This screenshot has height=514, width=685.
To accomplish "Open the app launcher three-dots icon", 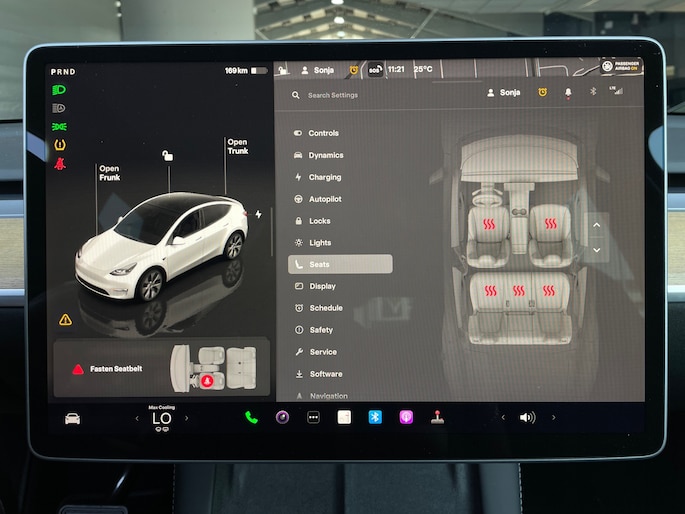I will click(313, 417).
